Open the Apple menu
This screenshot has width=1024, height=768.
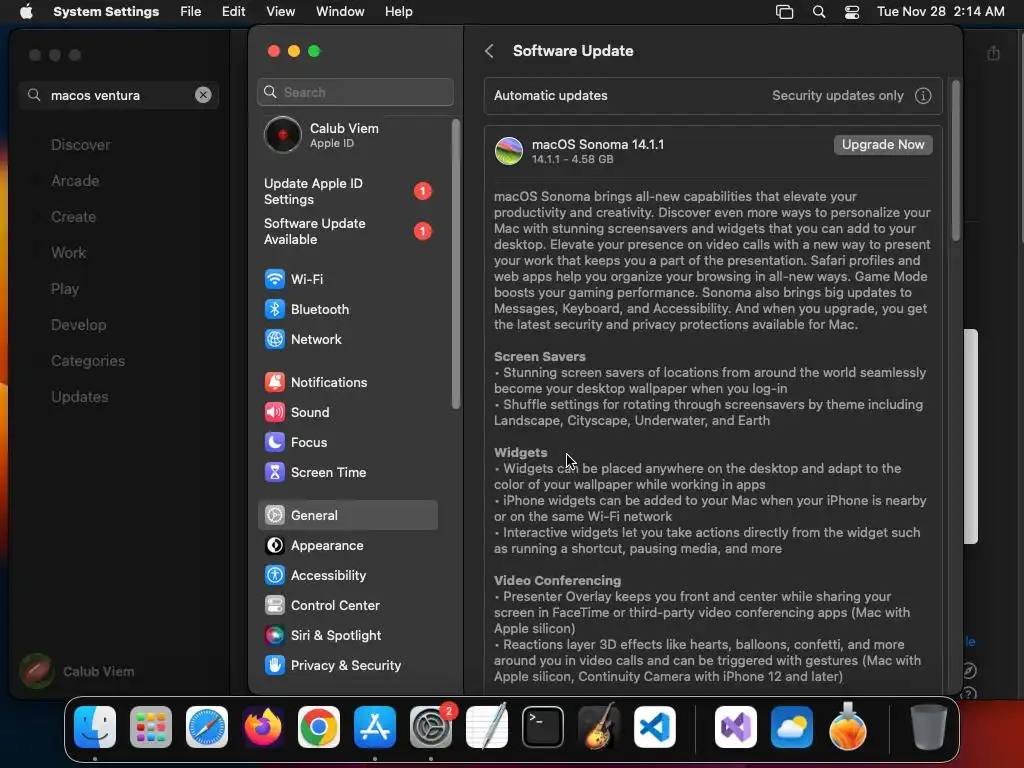(x=26, y=12)
